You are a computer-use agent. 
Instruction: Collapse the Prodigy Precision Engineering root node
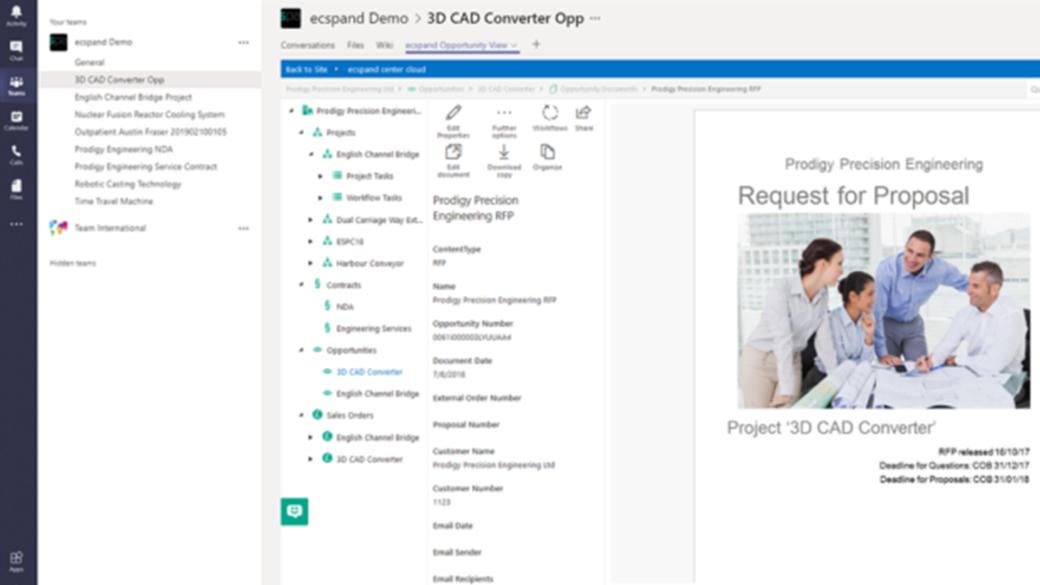click(291, 111)
